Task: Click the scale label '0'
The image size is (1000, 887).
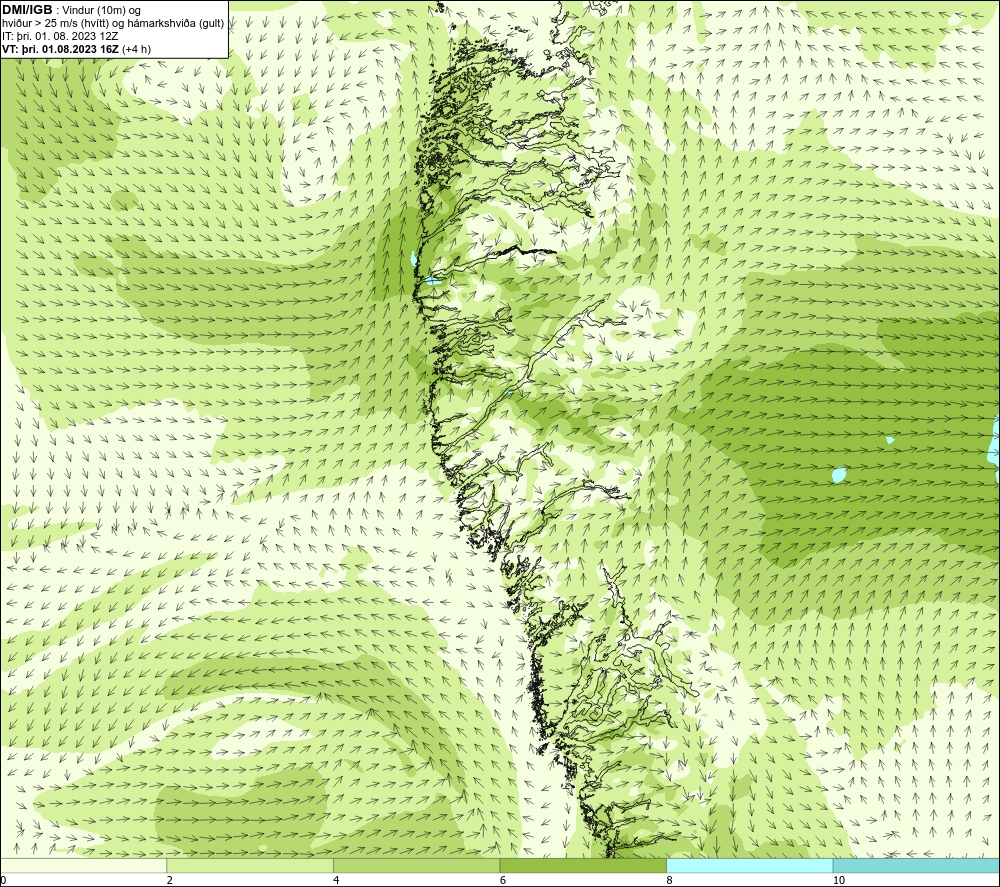Action: (x=3, y=881)
